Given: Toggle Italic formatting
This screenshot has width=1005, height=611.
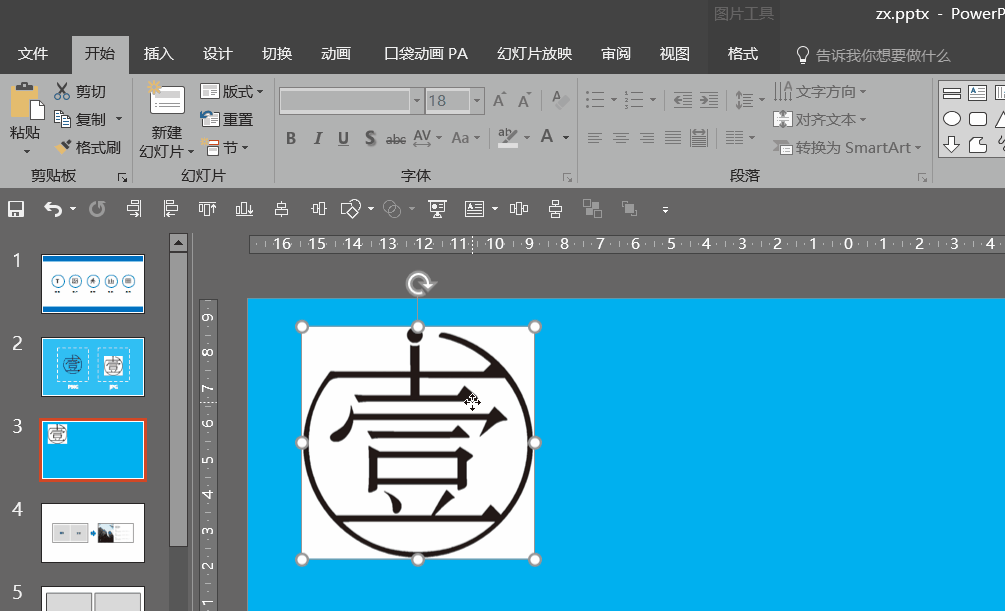Looking at the screenshot, I should (317, 138).
